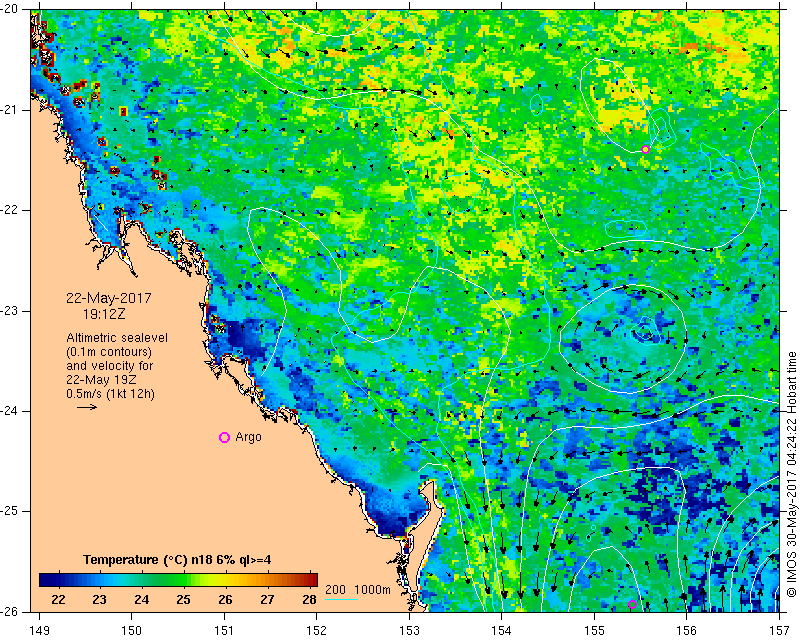Screen dimensions: 800x640
Task: Click the magenta Argo legend circle on land
Action: point(224,437)
